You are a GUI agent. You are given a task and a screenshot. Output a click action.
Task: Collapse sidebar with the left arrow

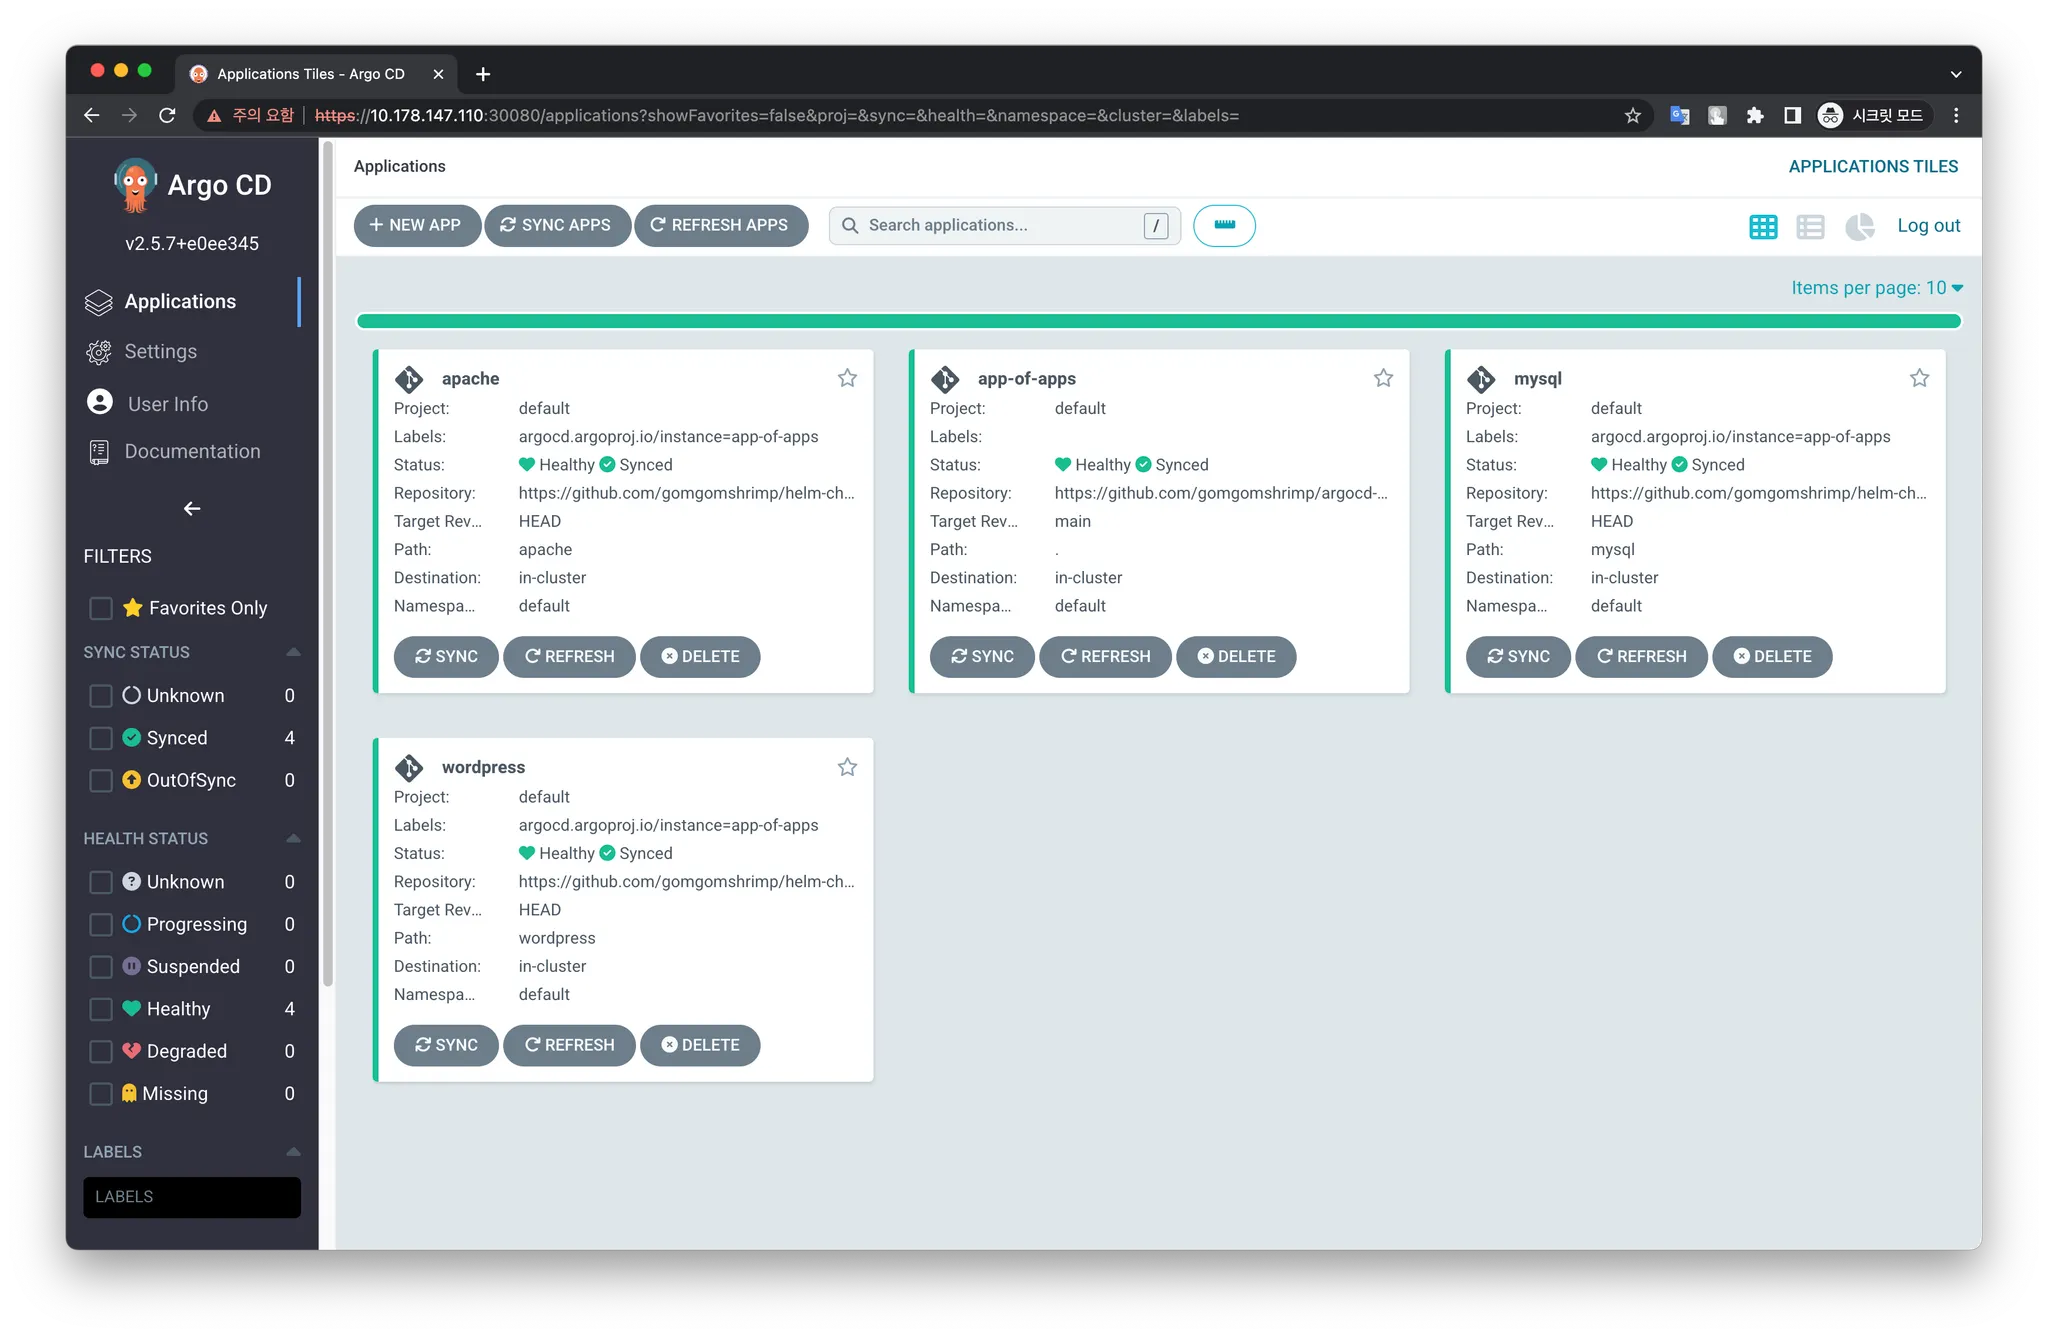pyautogui.click(x=192, y=509)
